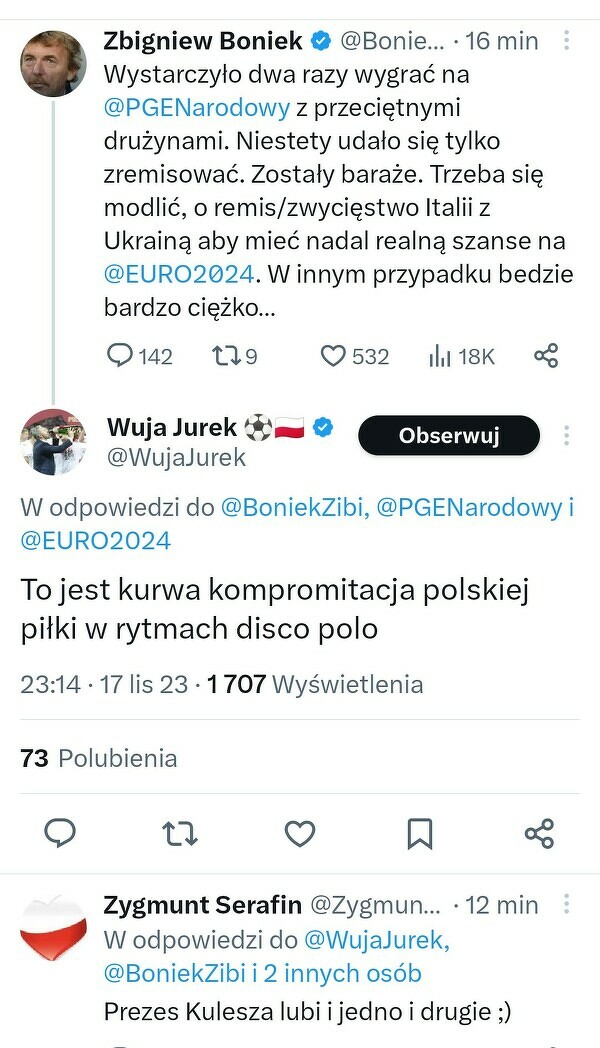600x1048 pixels.
Task: Share Wuja Jurek's tweet
Action: click(x=539, y=833)
